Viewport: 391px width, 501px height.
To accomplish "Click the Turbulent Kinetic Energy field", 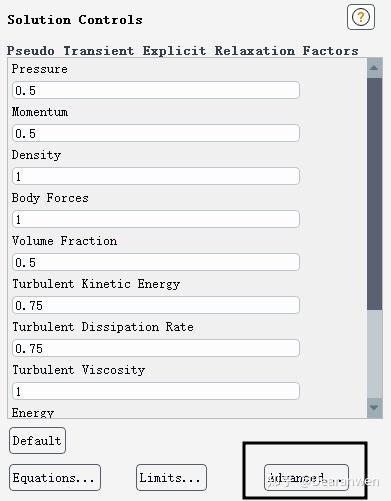I will click(156, 305).
